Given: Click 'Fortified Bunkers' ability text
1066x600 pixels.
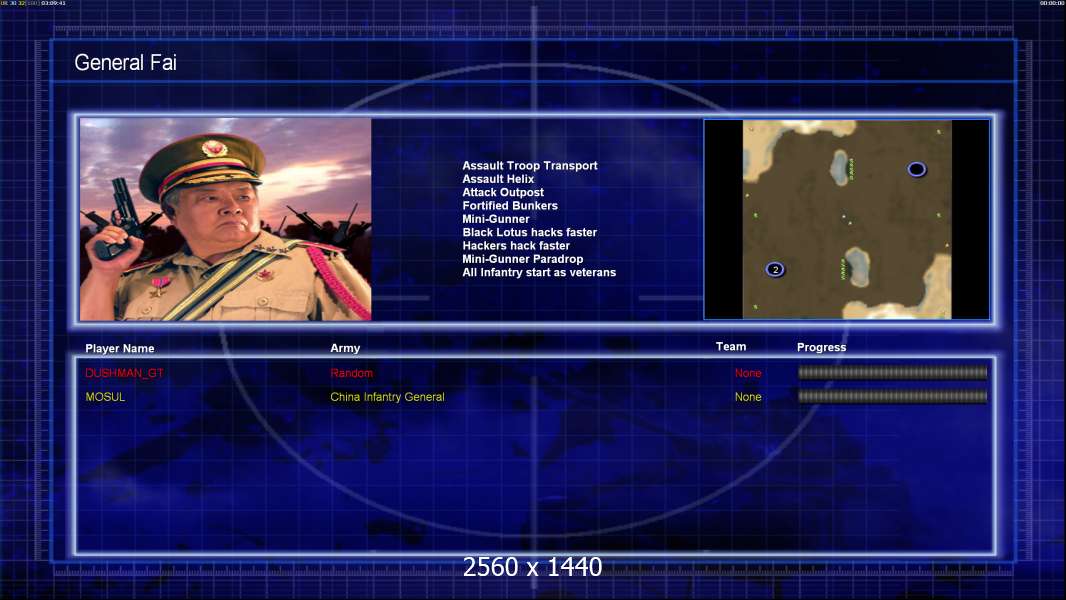Looking at the screenshot, I should 510,205.
